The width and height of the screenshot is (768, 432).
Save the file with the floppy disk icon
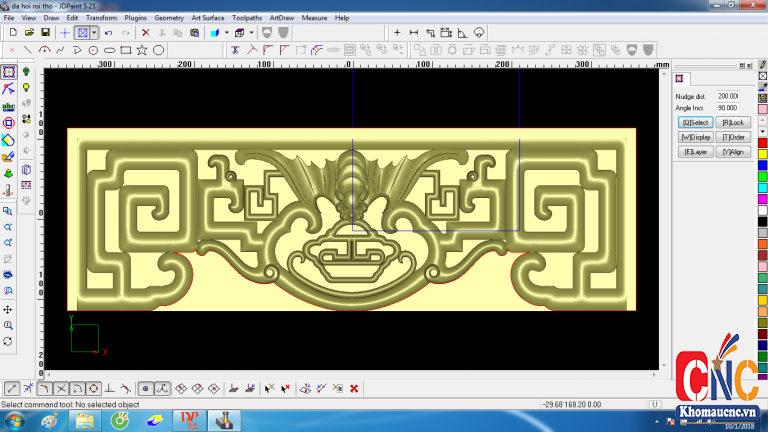[45, 33]
